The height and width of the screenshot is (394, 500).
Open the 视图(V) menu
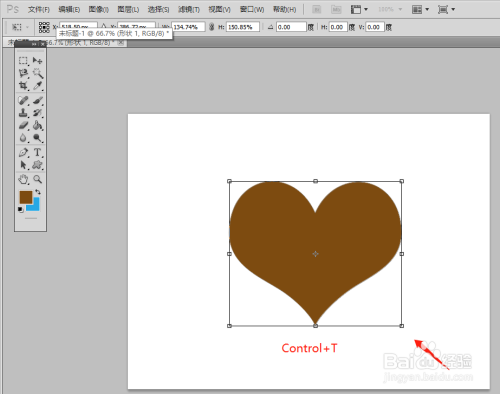point(219,9)
